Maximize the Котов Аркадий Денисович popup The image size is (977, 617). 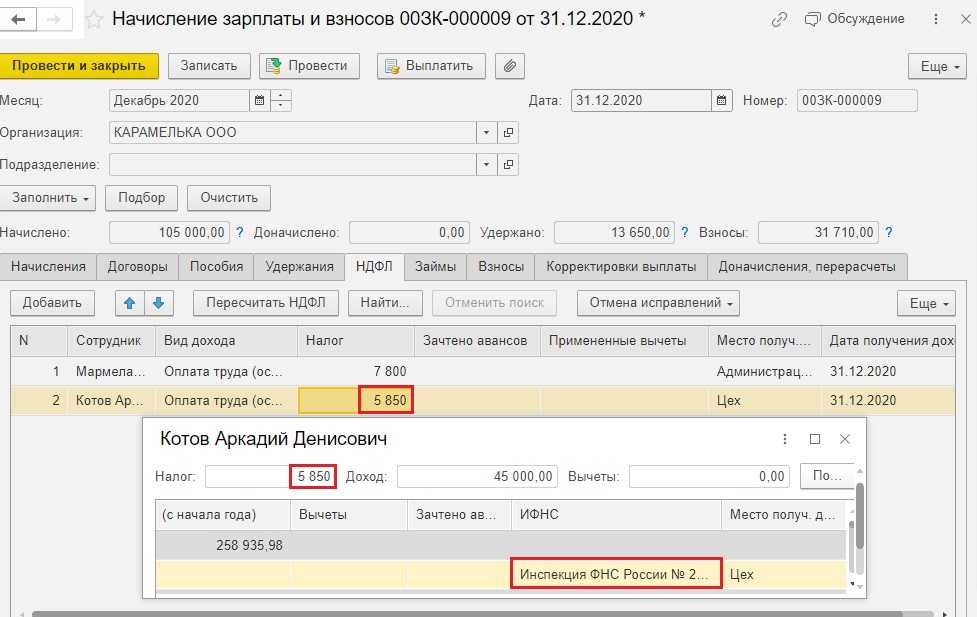coord(814,439)
